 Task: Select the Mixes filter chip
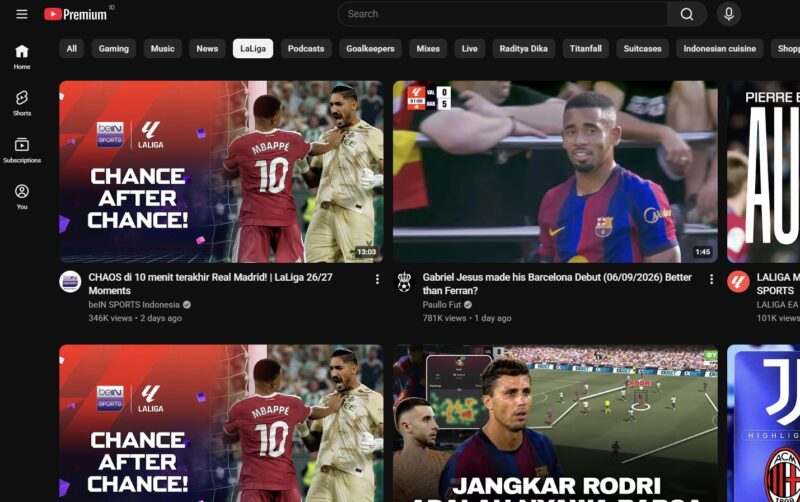pyautogui.click(x=428, y=48)
